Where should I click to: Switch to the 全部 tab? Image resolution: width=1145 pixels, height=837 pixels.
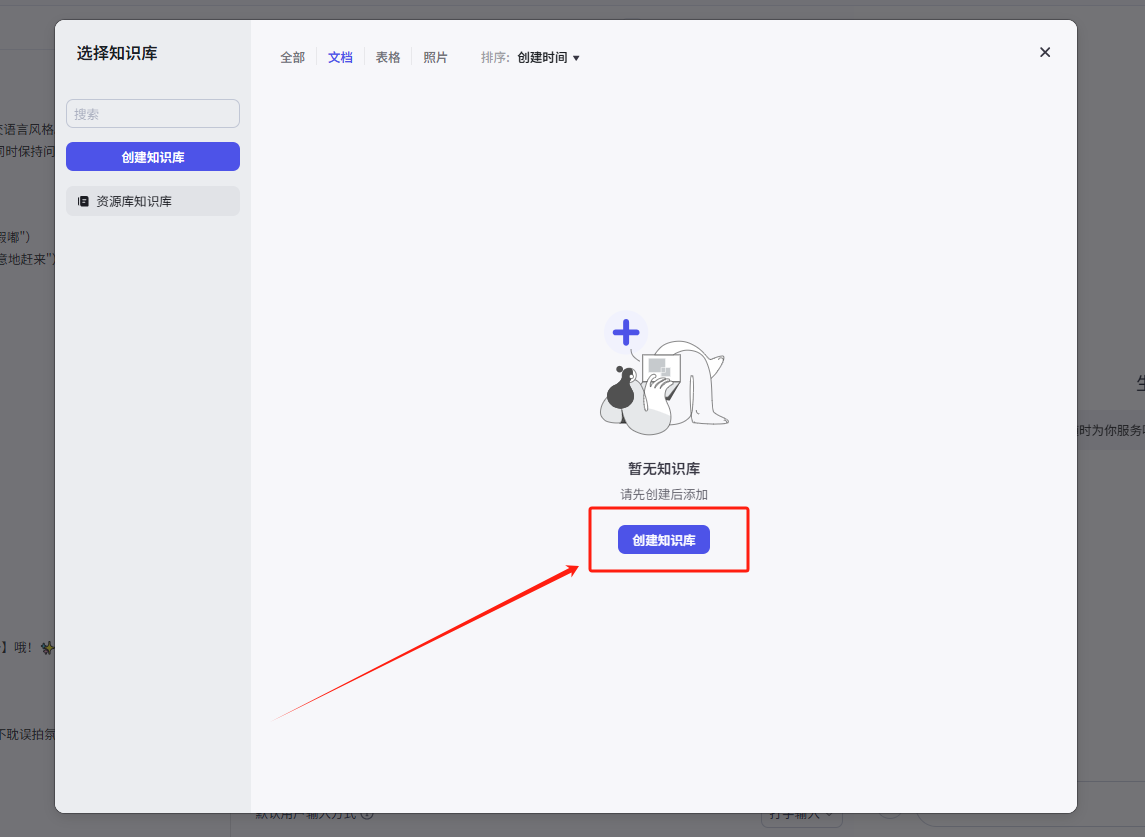(x=292, y=58)
